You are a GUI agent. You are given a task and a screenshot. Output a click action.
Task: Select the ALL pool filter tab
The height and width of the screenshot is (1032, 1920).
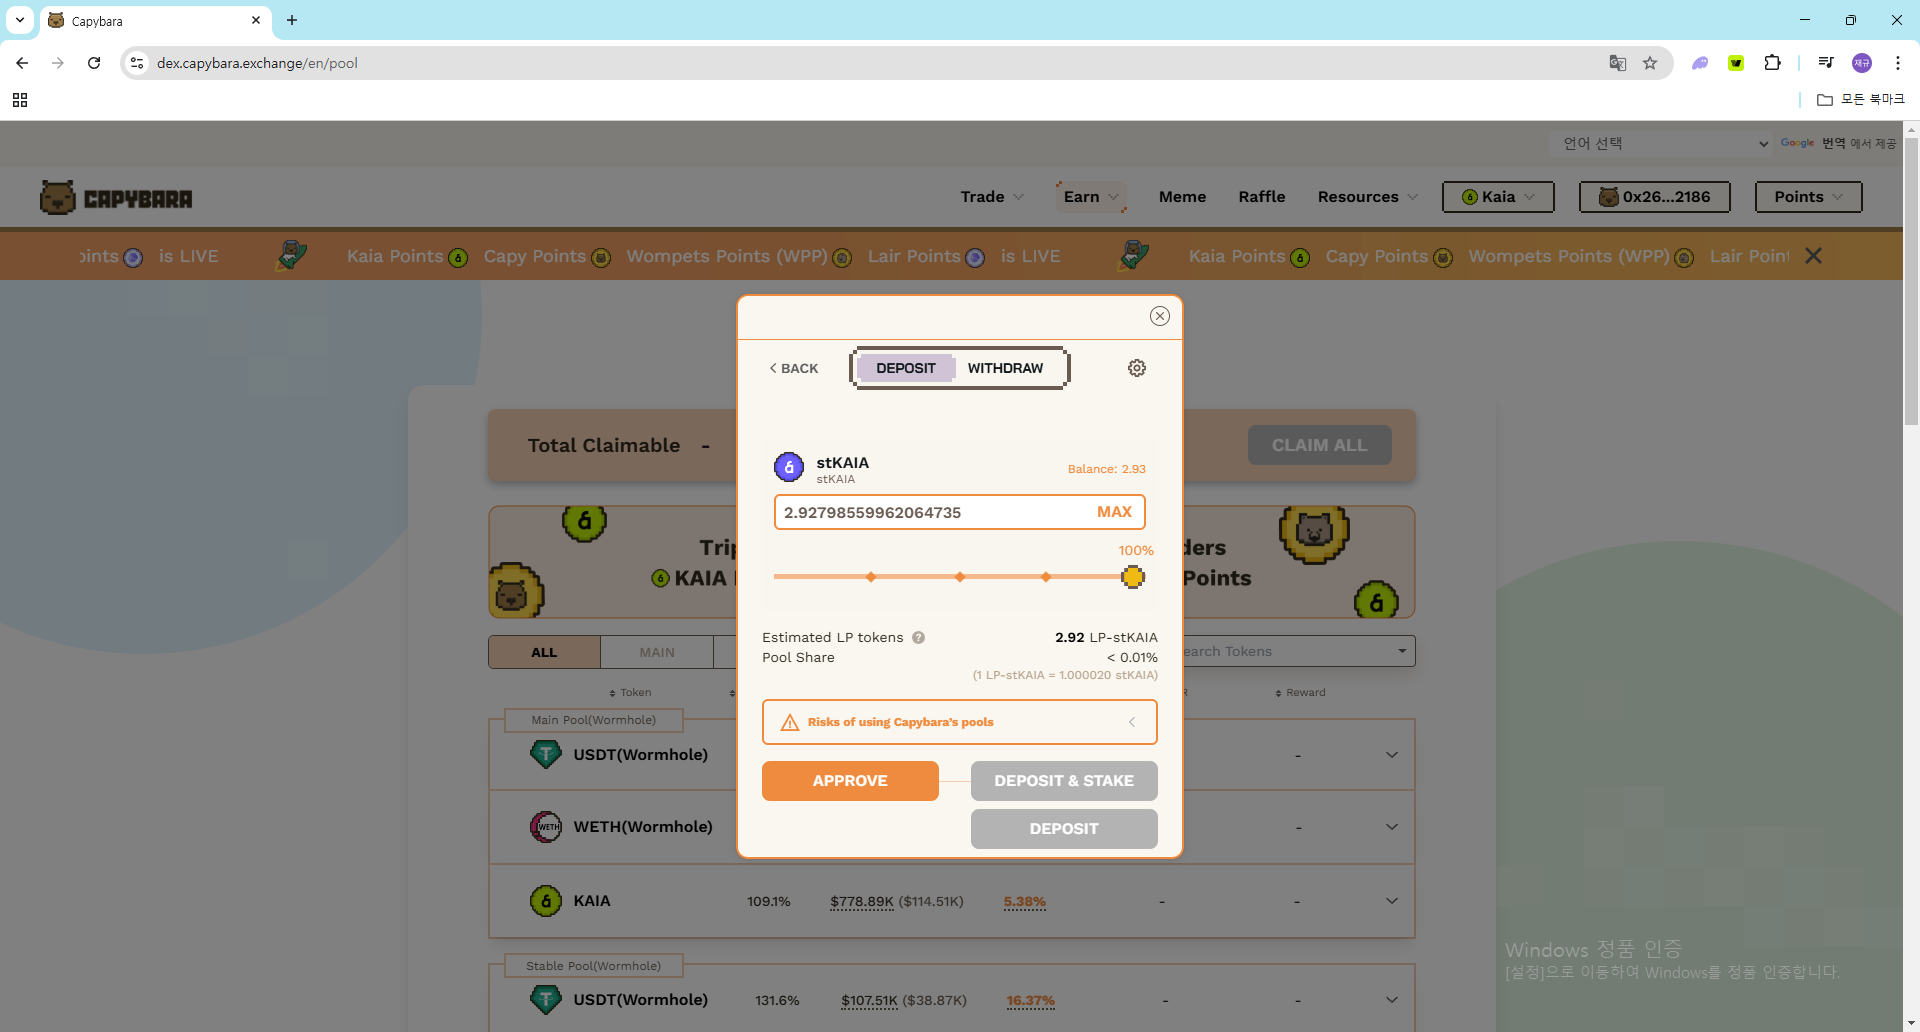(544, 652)
